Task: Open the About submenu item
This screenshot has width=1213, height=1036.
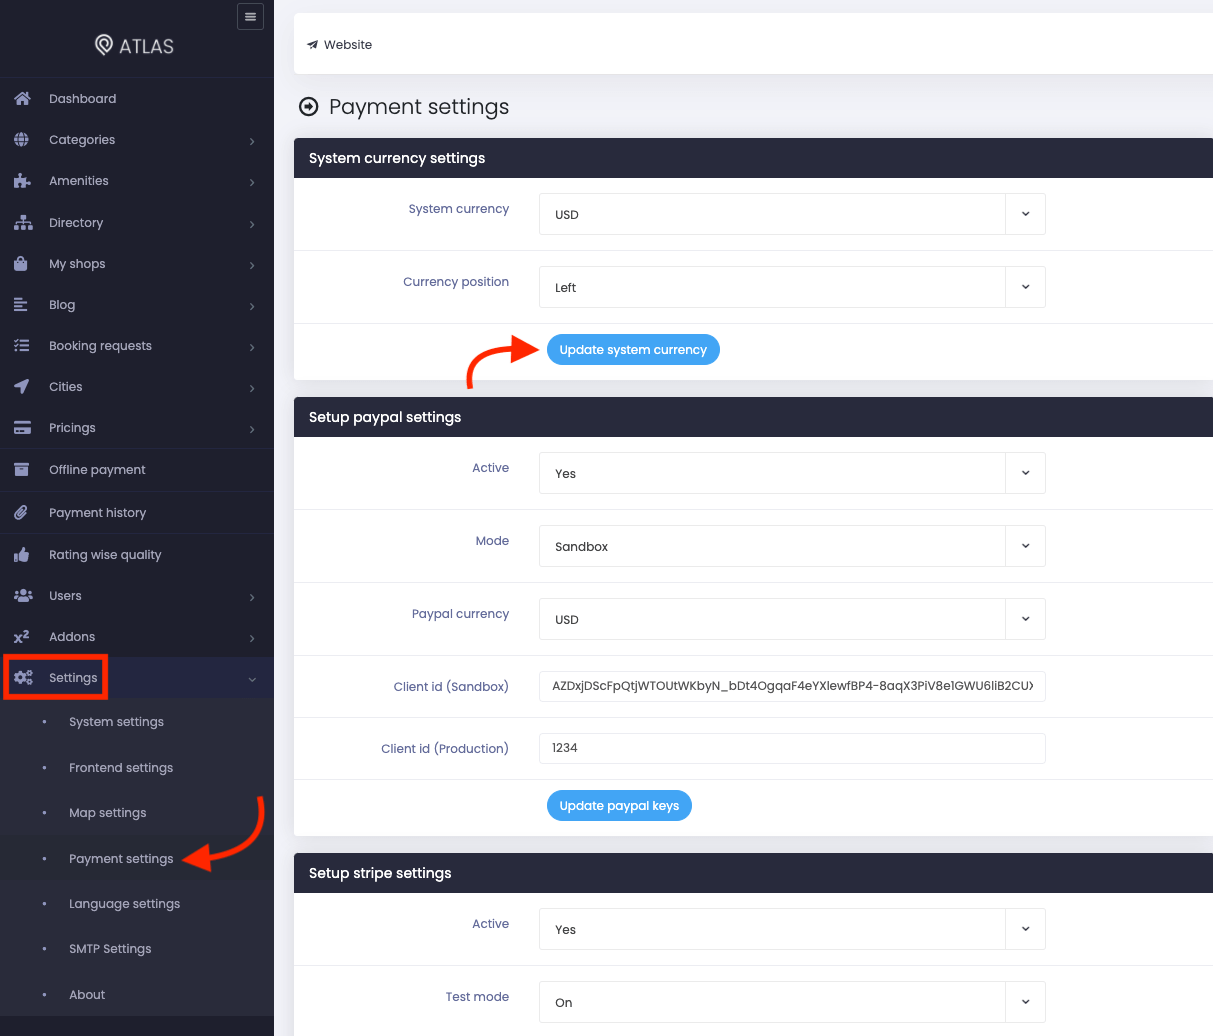Action: click(x=87, y=995)
